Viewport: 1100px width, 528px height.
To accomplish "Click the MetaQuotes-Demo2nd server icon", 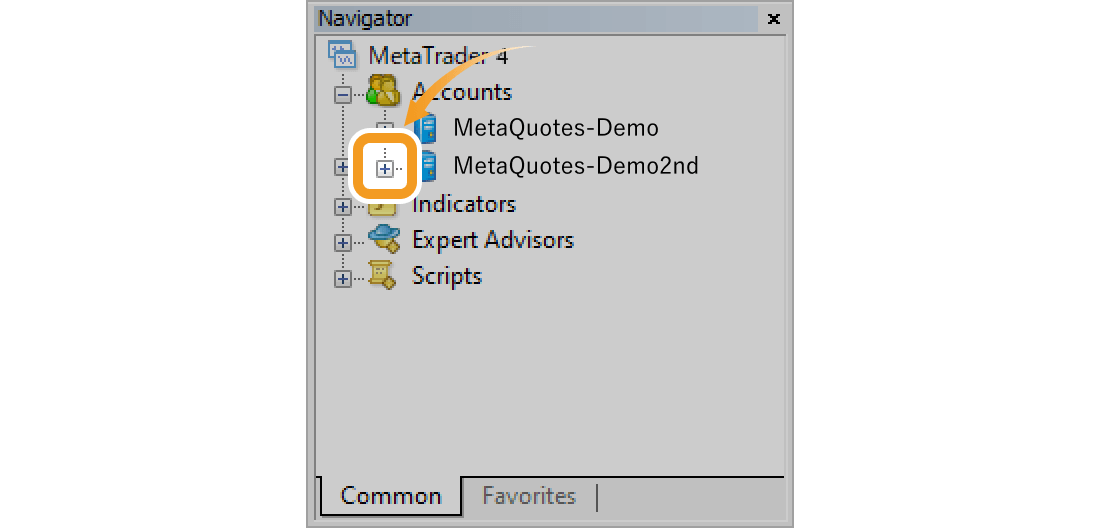I will coord(428,165).
